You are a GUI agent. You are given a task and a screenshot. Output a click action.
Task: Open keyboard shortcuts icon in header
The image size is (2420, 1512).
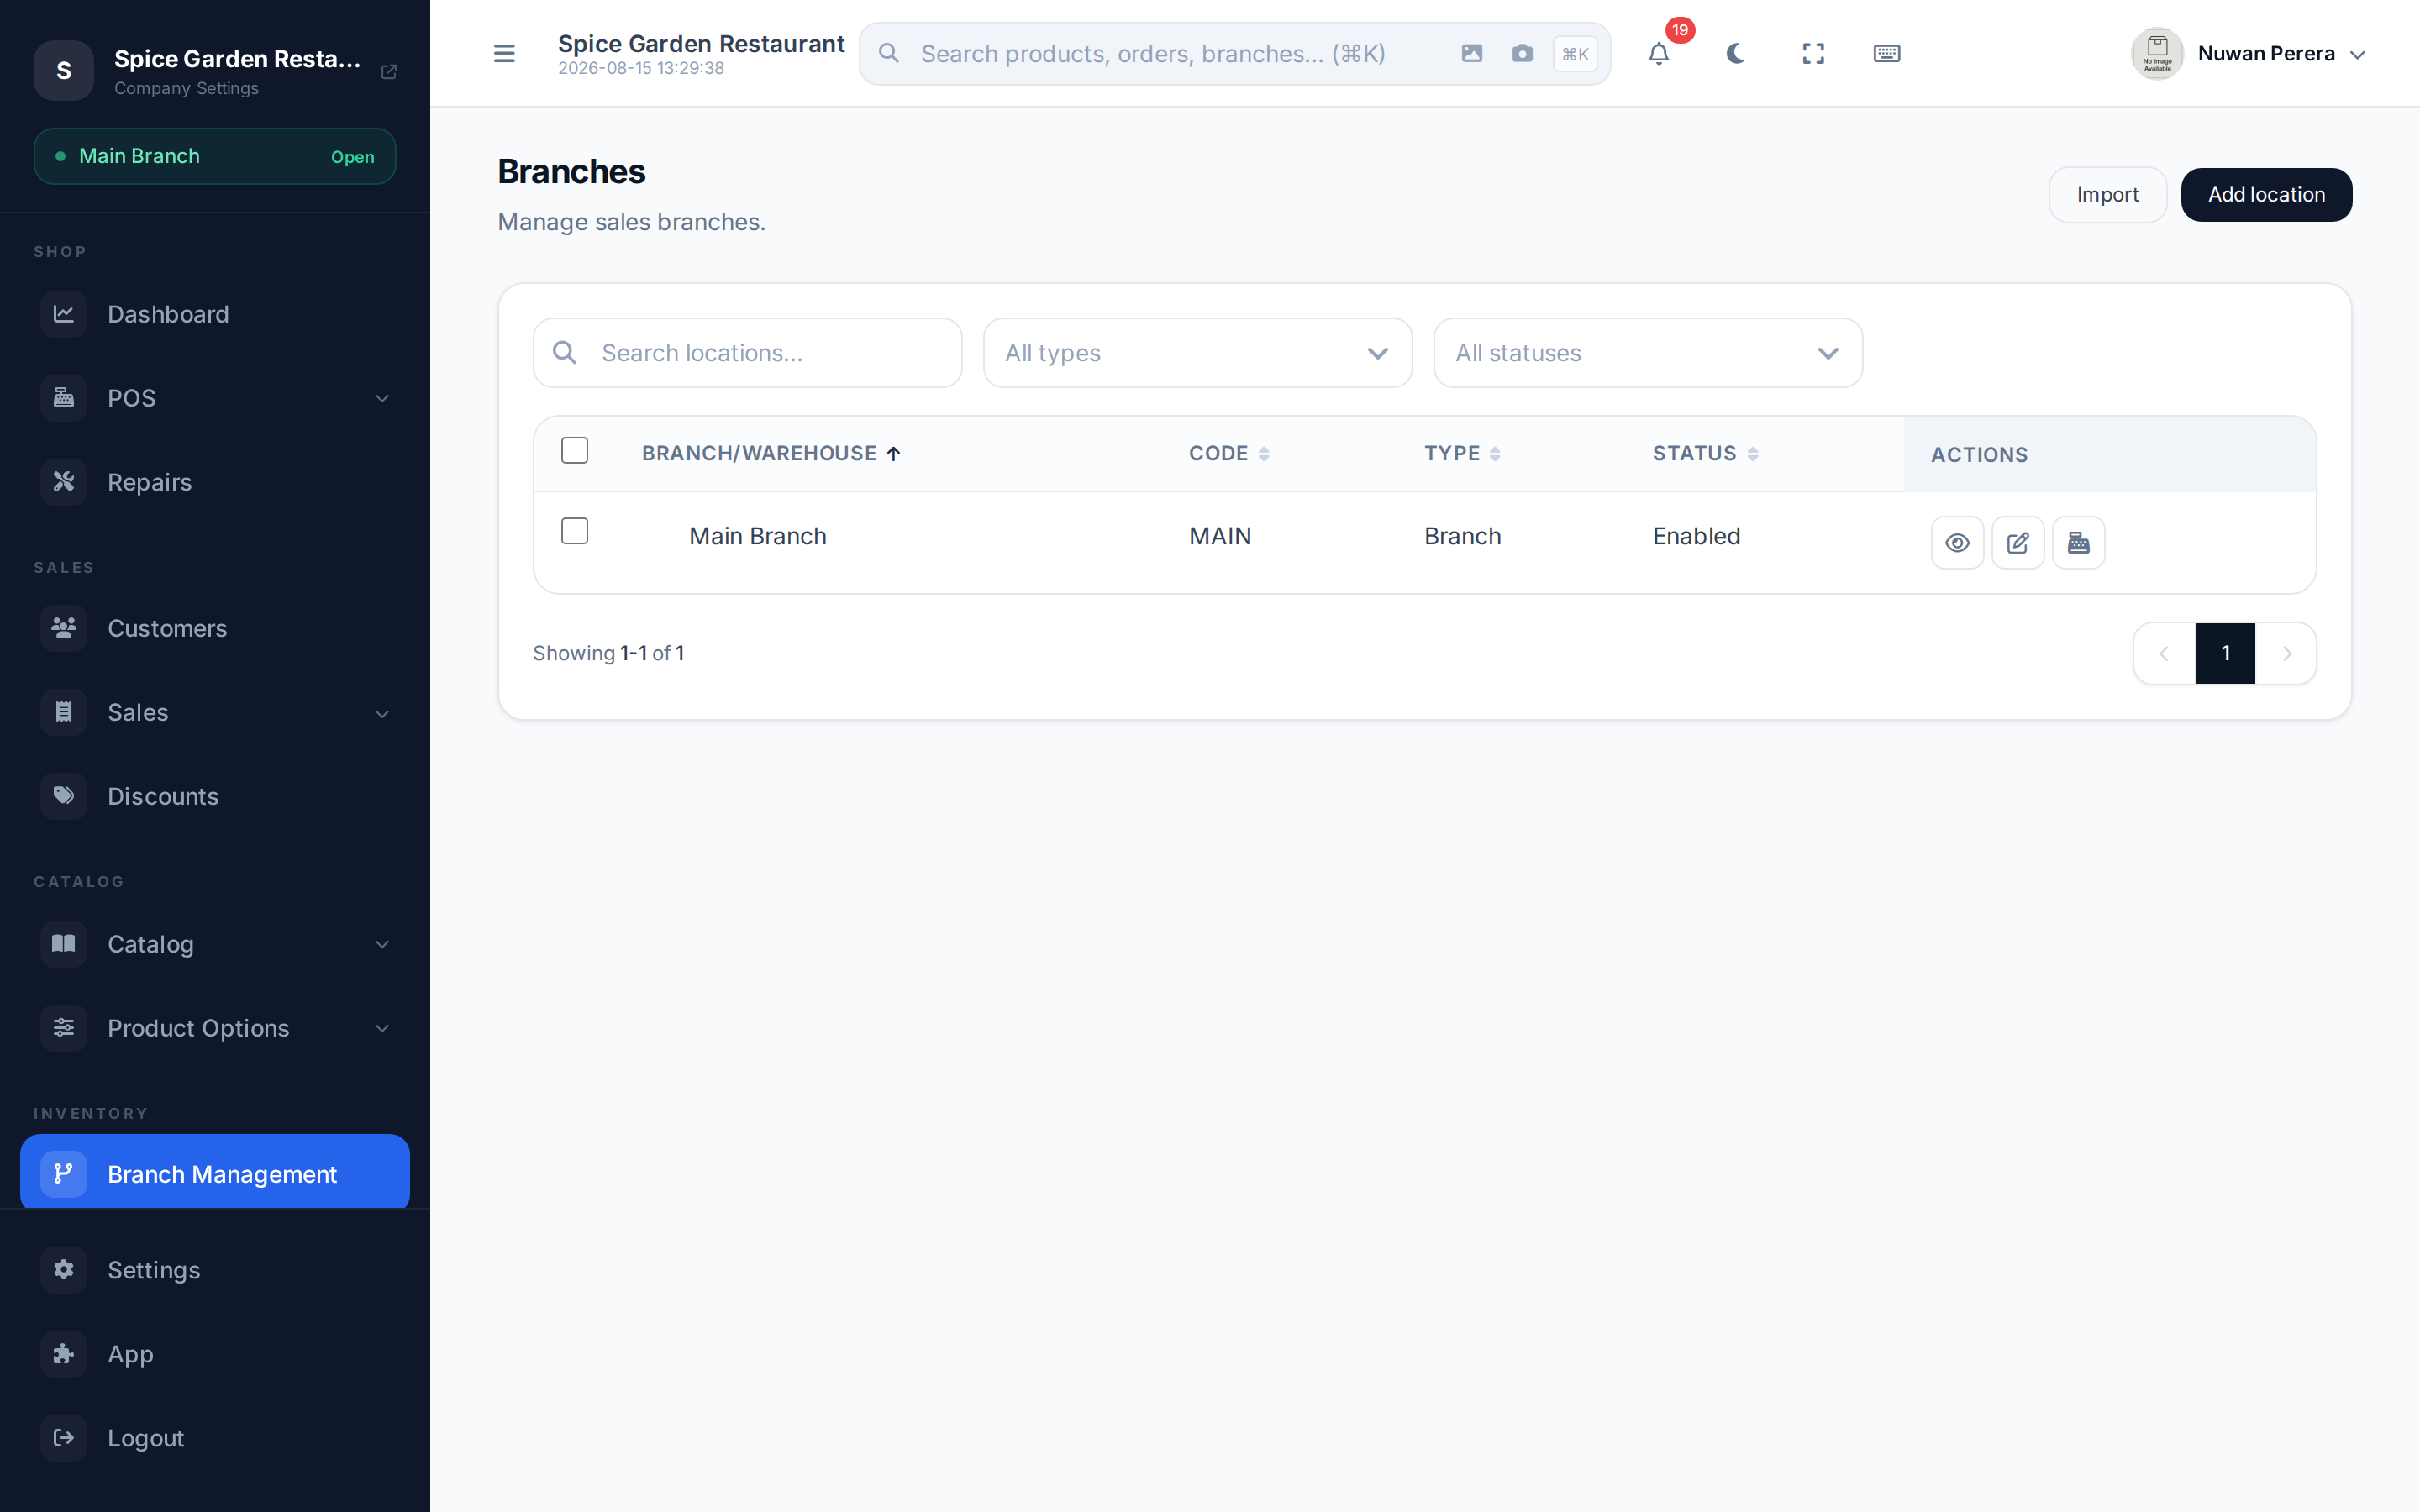(x=1887, y=53)
